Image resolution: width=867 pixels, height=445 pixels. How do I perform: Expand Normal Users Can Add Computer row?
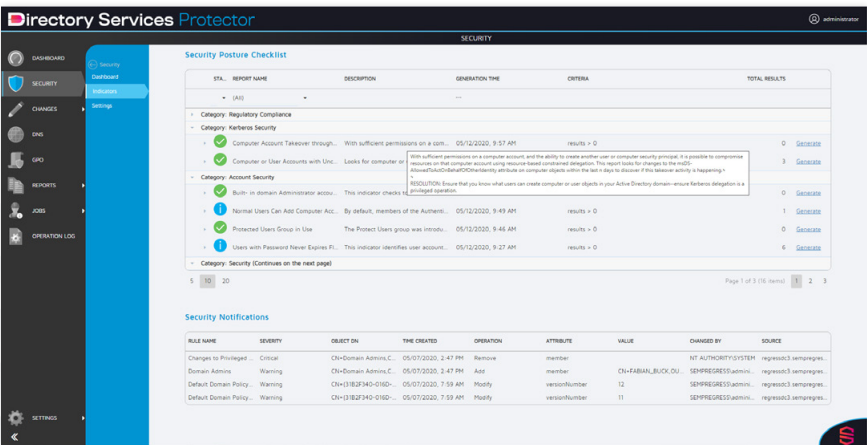pos(205,211)
